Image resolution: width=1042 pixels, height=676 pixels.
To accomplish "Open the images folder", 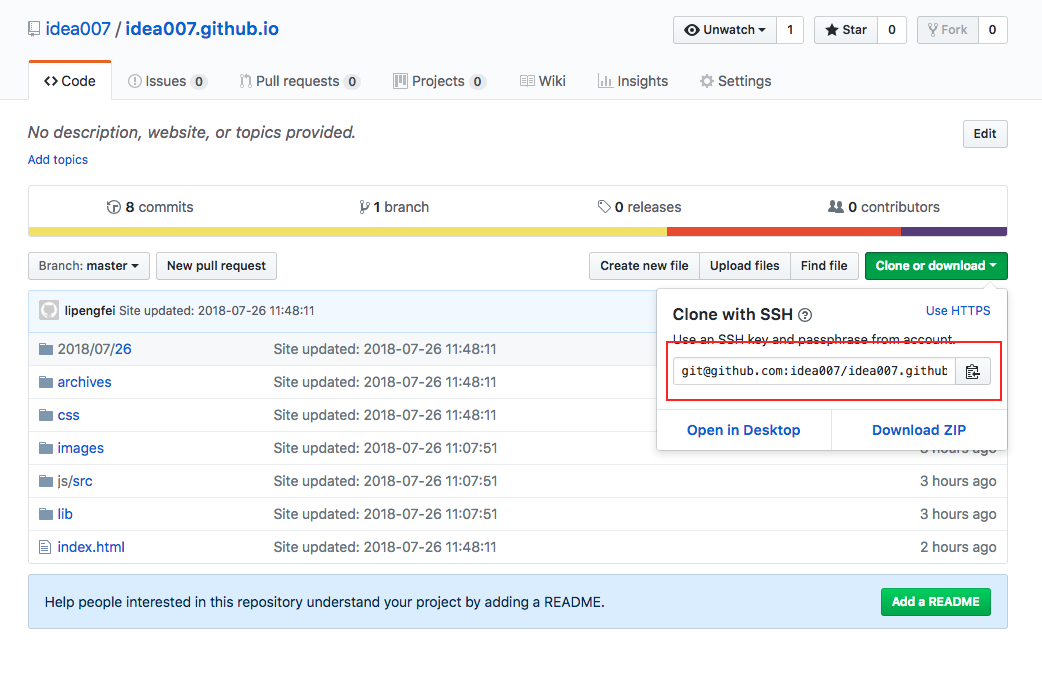I will [80, 448].
